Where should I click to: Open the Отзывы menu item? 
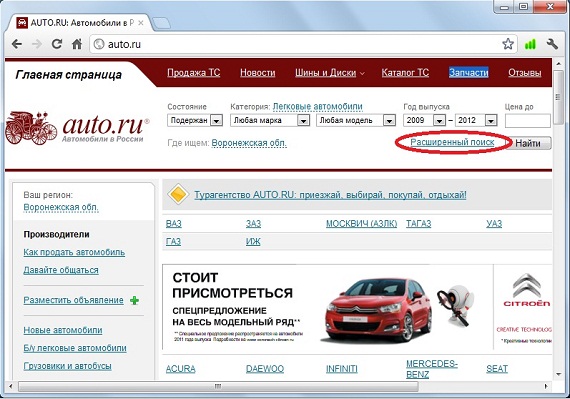(525, 73)
